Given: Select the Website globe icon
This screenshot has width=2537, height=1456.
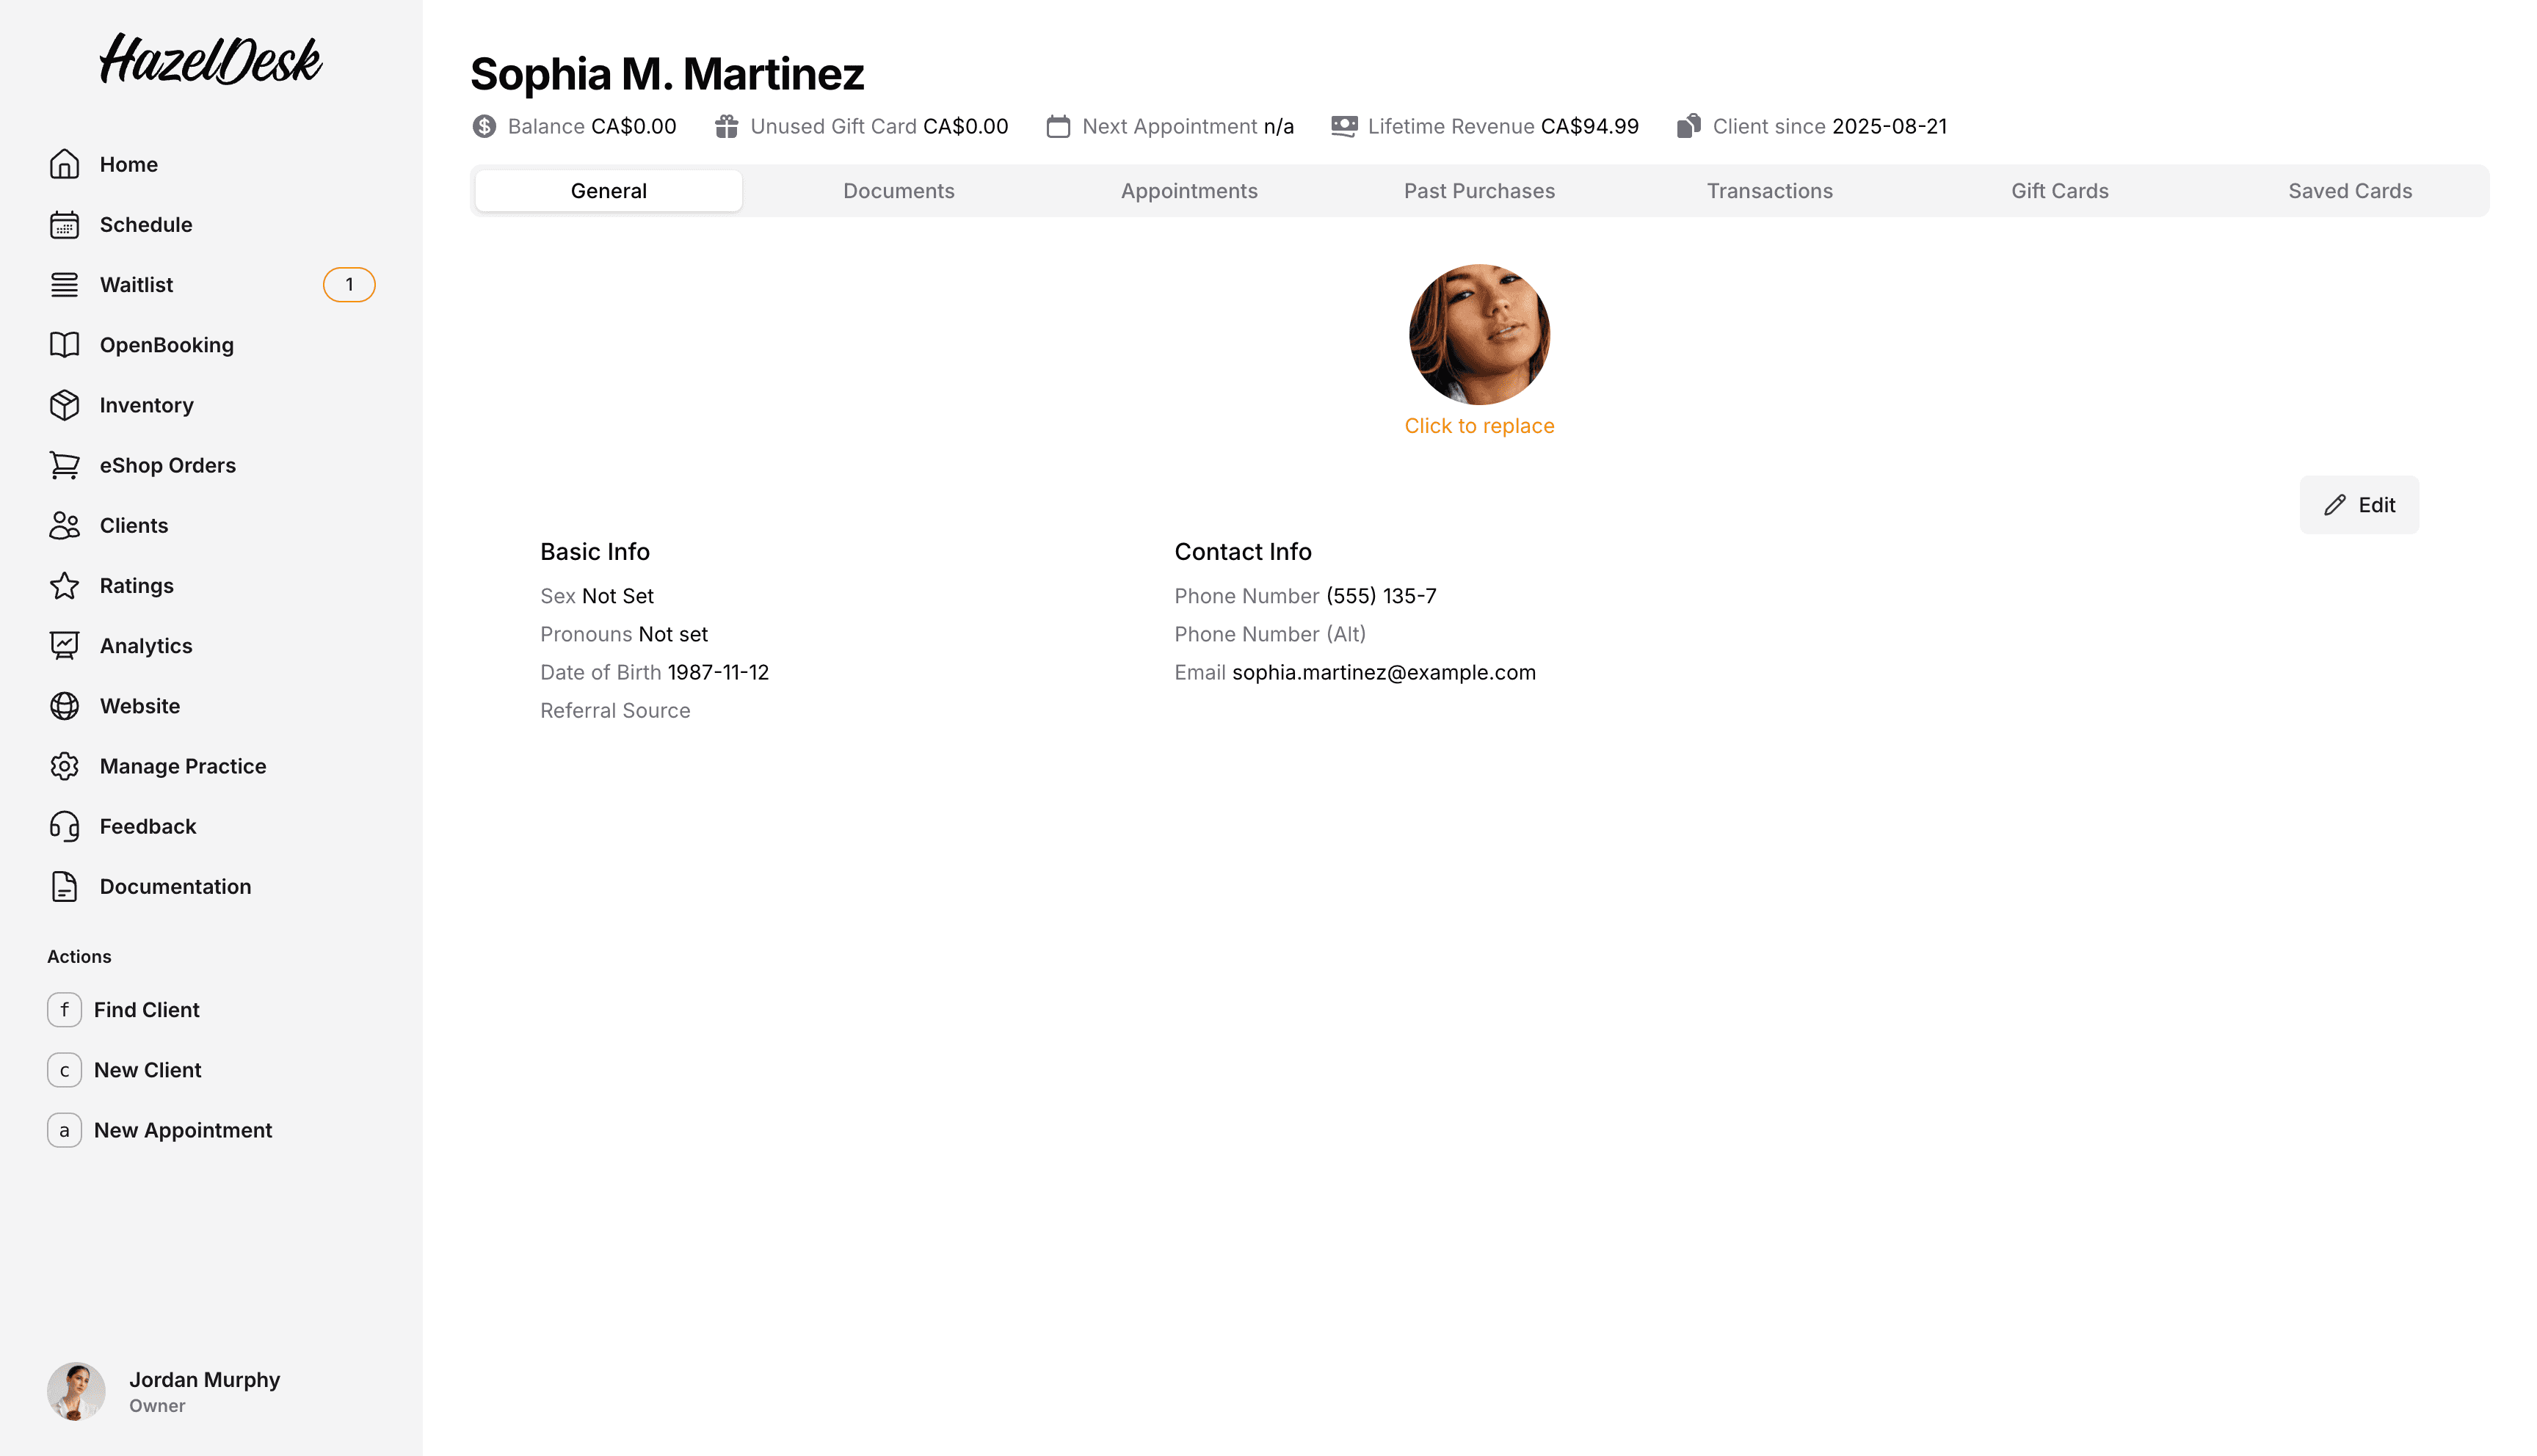Looking at the screenshot, I should click(x=64, y=705).
